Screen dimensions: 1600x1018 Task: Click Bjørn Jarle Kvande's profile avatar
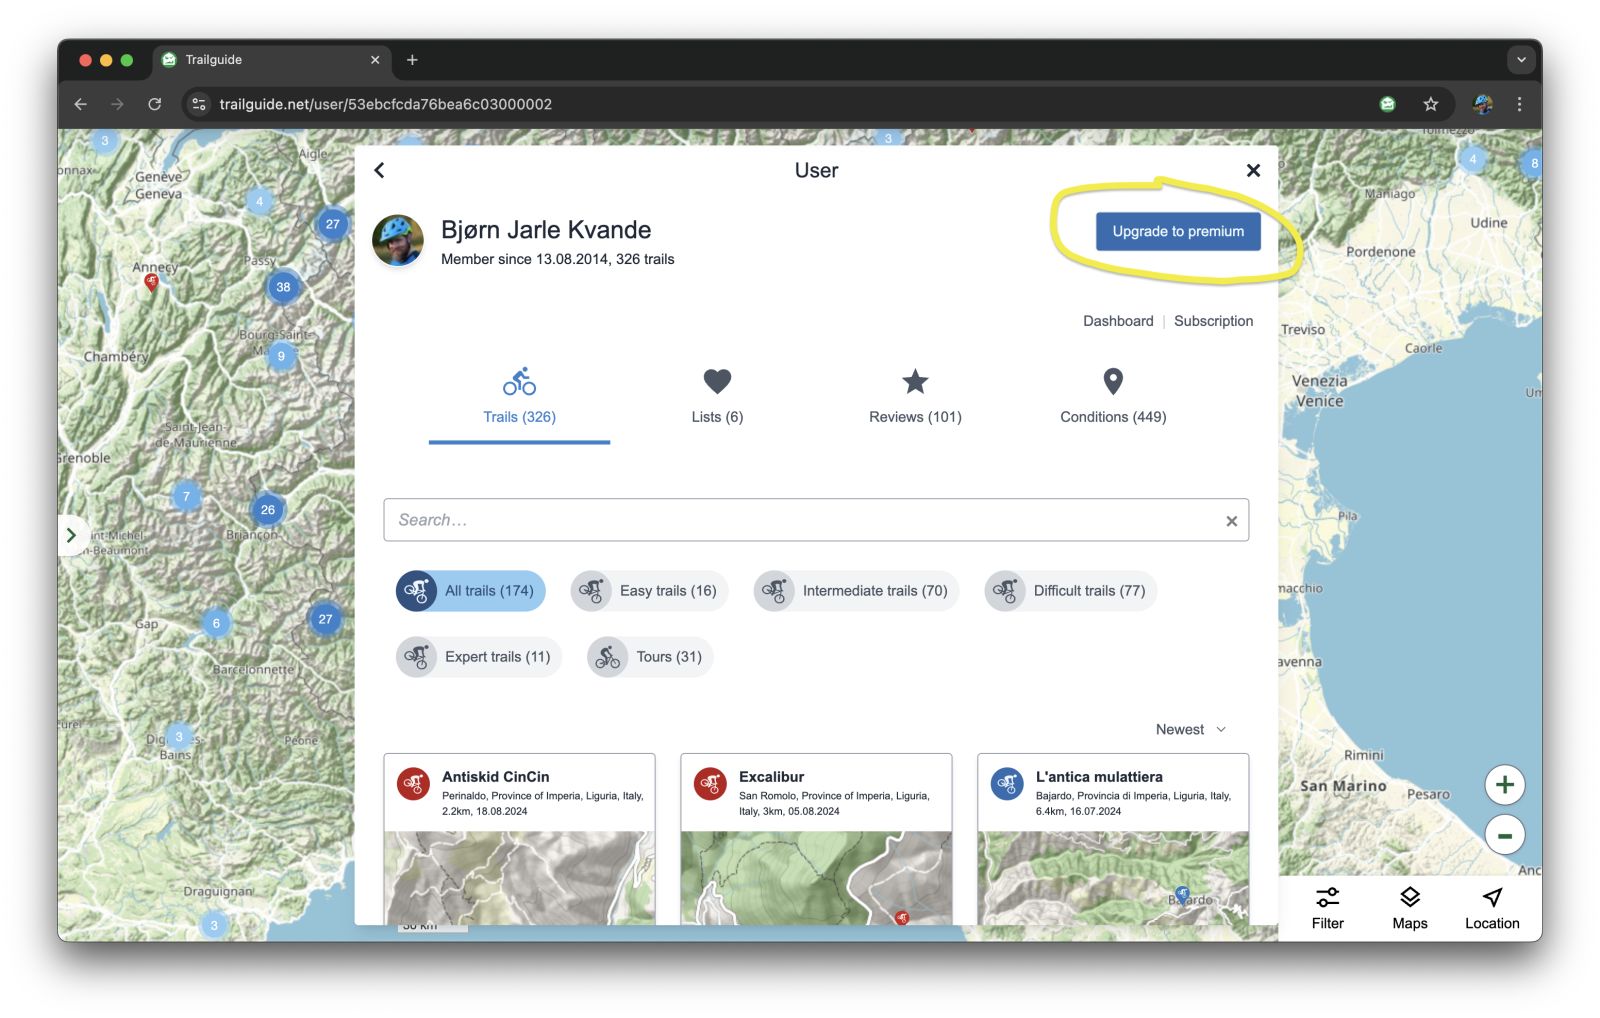(x=398, y=240)
